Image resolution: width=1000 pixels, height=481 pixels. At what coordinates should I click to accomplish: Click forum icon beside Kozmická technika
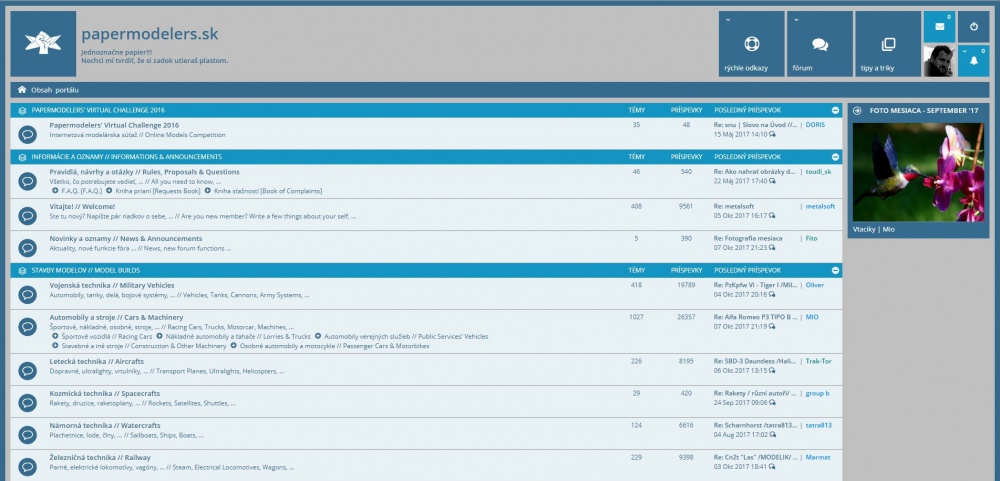(27, 403)
